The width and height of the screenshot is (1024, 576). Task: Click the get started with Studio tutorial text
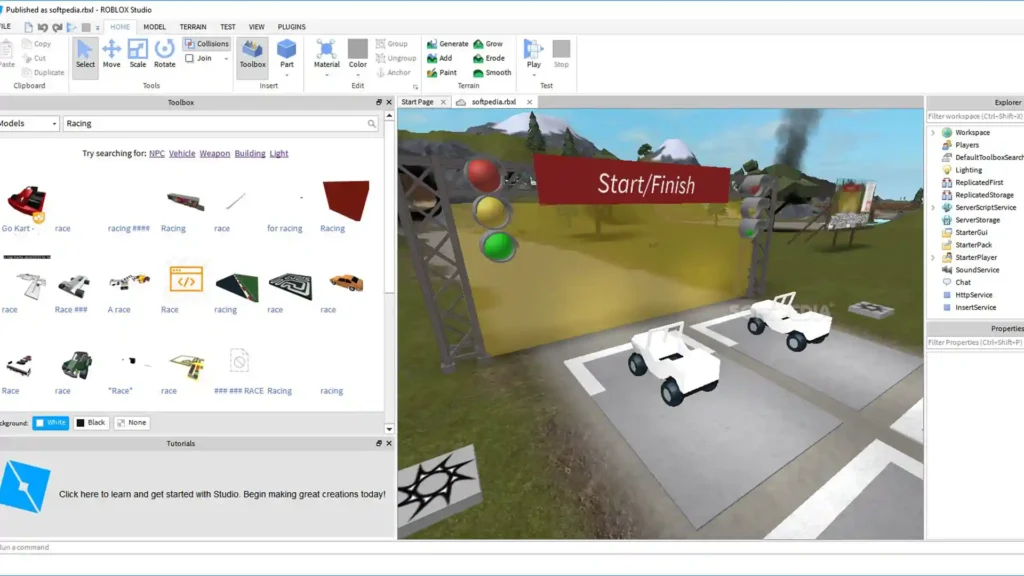pos(222,494)
